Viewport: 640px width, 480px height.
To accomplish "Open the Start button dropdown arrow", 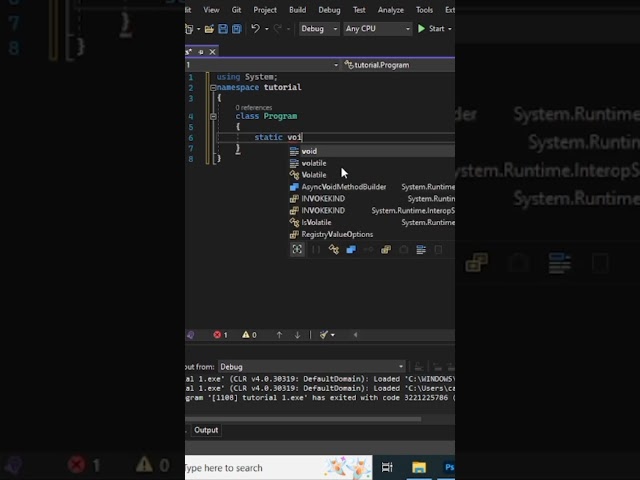I will [x=450, y=29].
